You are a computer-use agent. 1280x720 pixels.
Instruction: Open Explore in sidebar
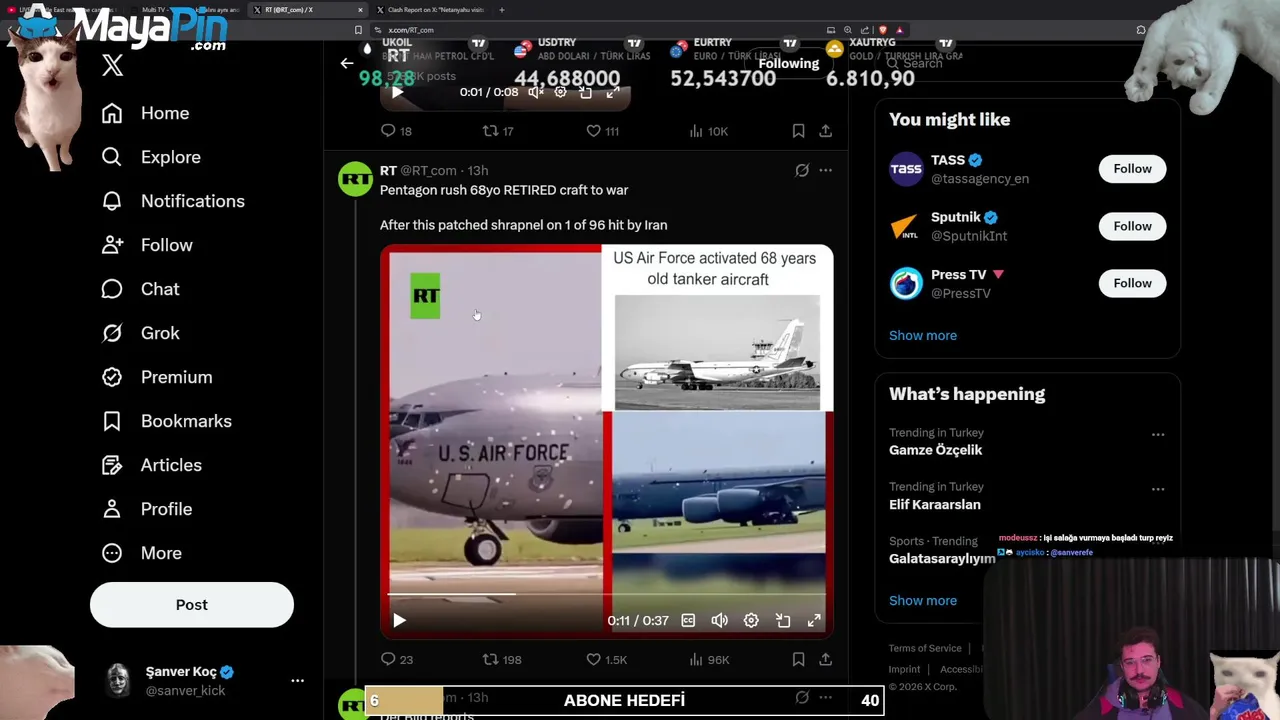[151, 157]
